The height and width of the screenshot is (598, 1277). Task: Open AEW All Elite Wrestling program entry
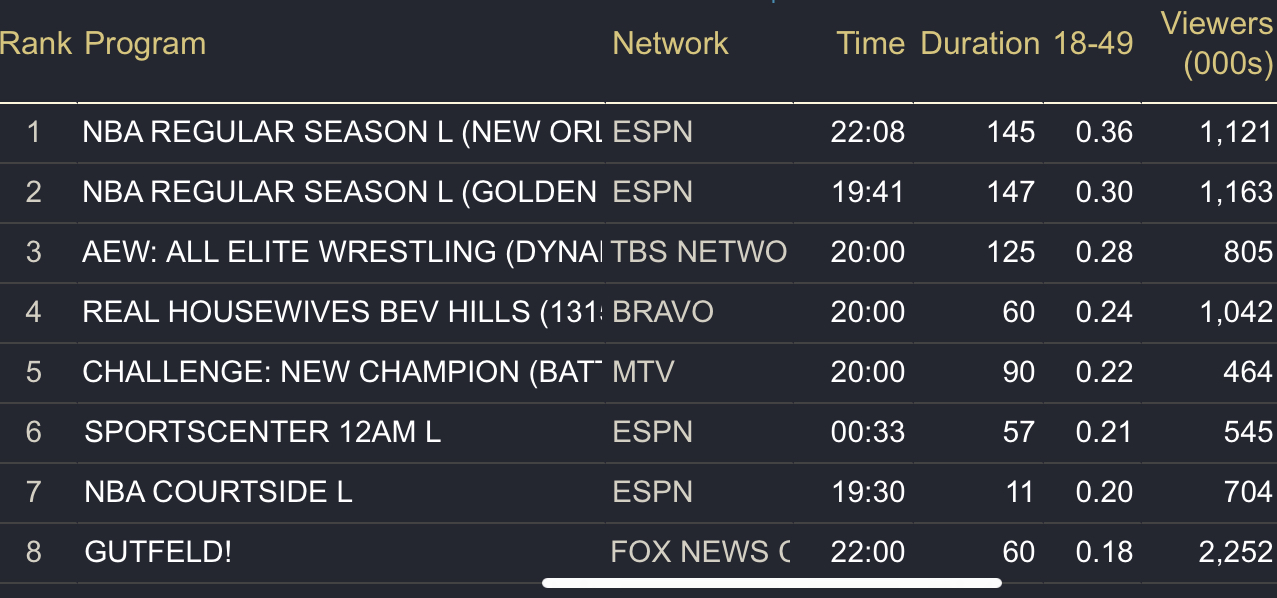coord(342,252)
